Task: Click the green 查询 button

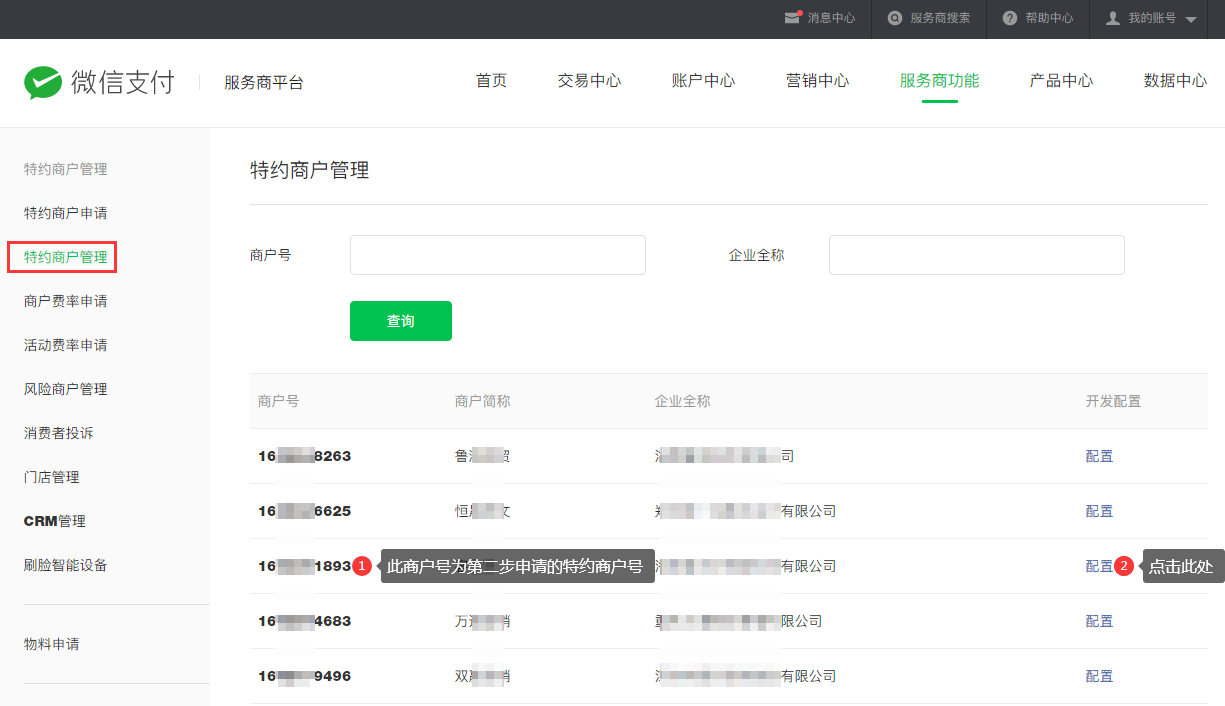Action: click(x=401, y=321)
